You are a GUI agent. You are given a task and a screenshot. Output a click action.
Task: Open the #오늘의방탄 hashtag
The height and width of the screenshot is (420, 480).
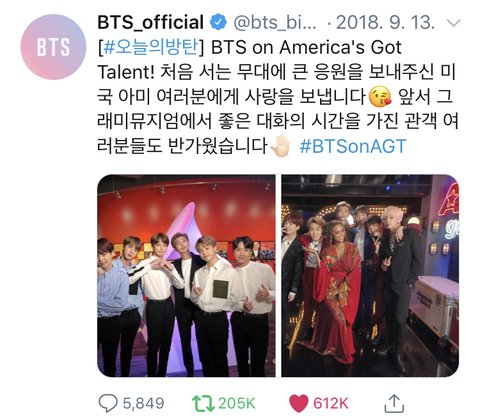click(151, 47)
